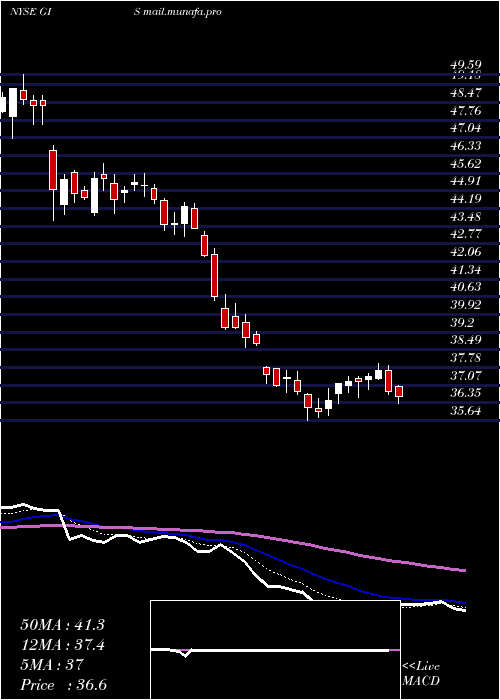Click the 39.92 price axis label

(x=465, y=305)
